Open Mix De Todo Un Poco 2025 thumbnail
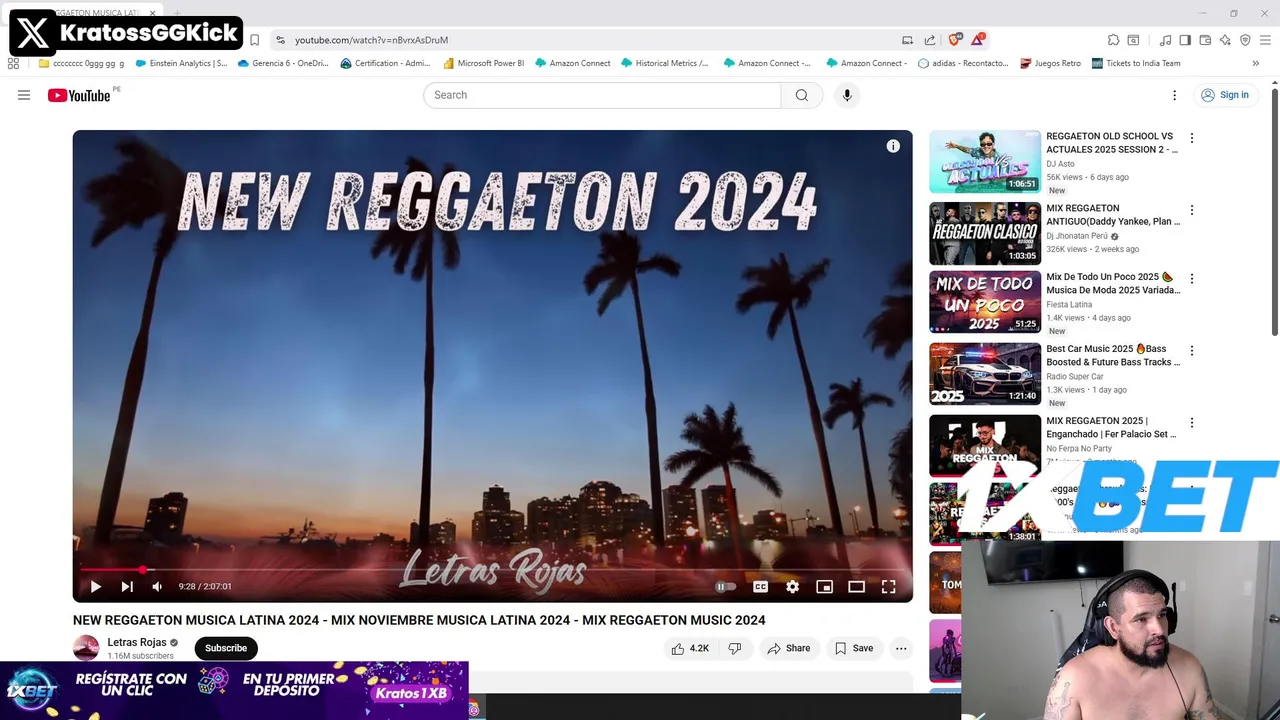 pos(985,302)
